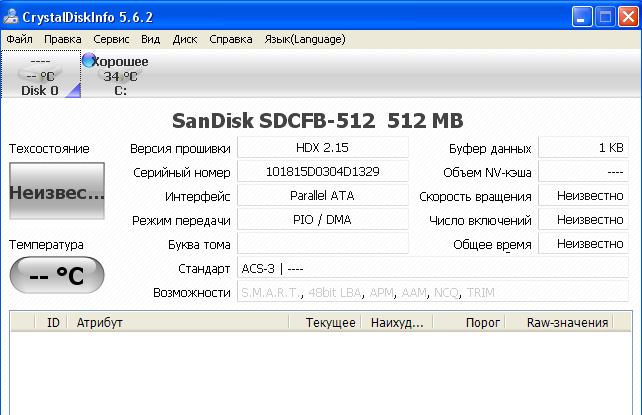
Task: Open the Сервис menu
Action: tap(111, 39)
